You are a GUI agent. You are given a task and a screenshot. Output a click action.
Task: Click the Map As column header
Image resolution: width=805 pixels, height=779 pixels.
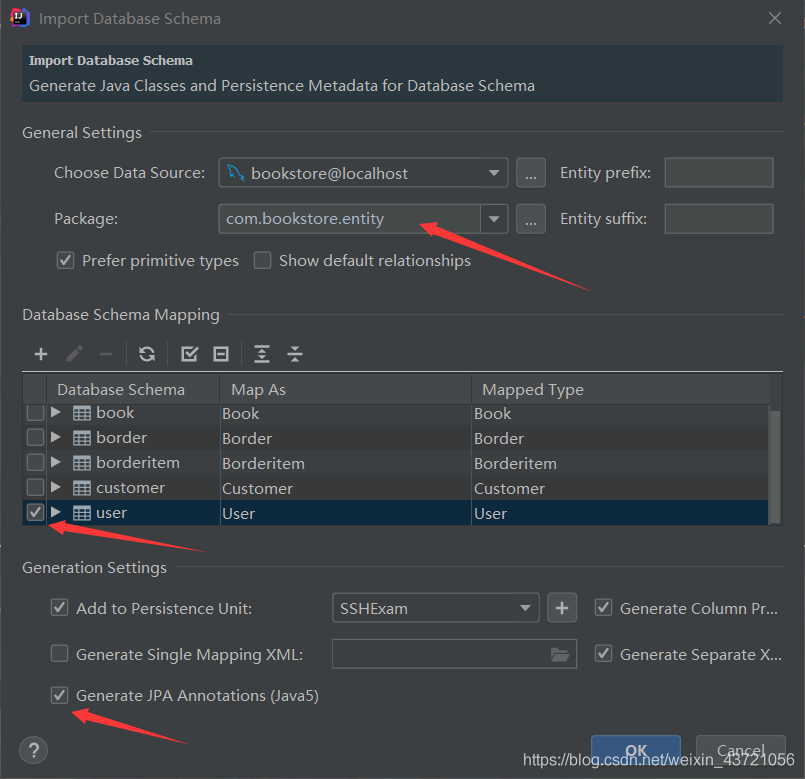[x=346, y=389]
